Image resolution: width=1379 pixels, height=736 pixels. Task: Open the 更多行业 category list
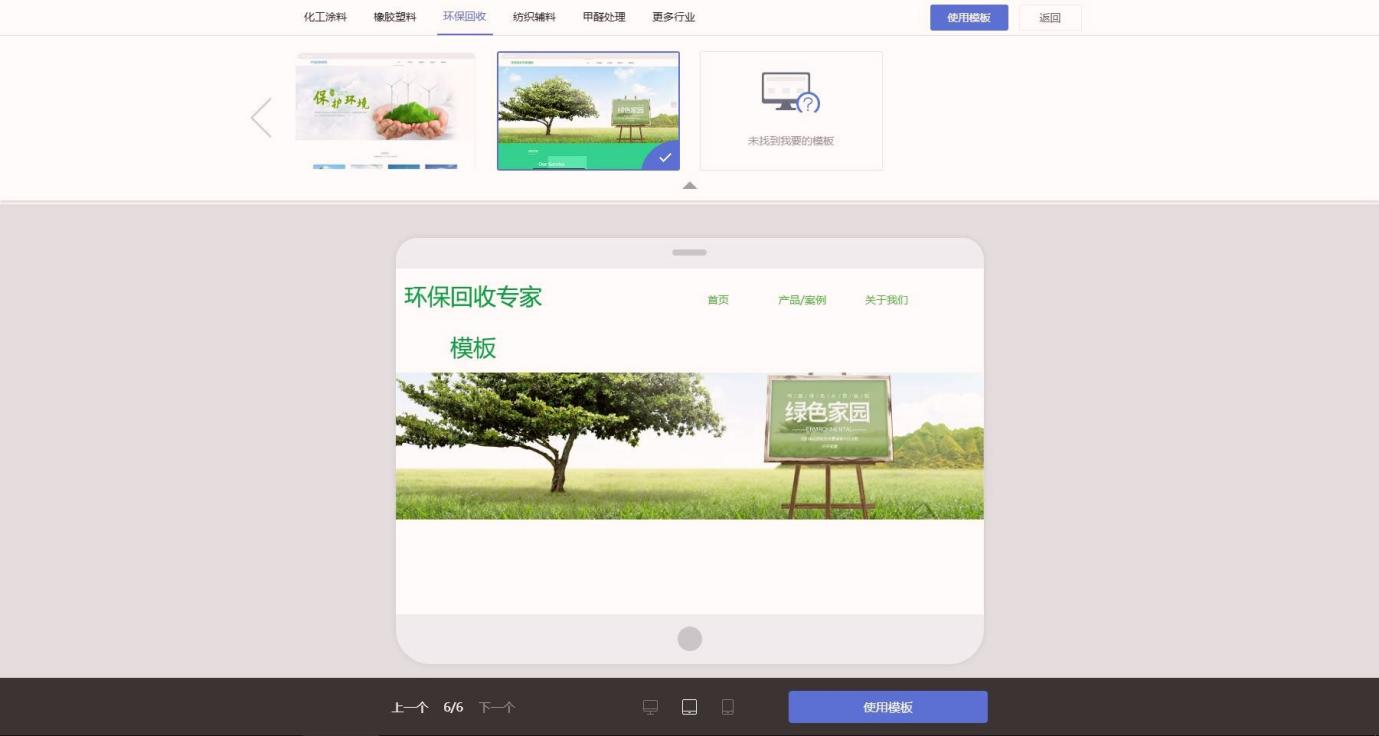674,17
